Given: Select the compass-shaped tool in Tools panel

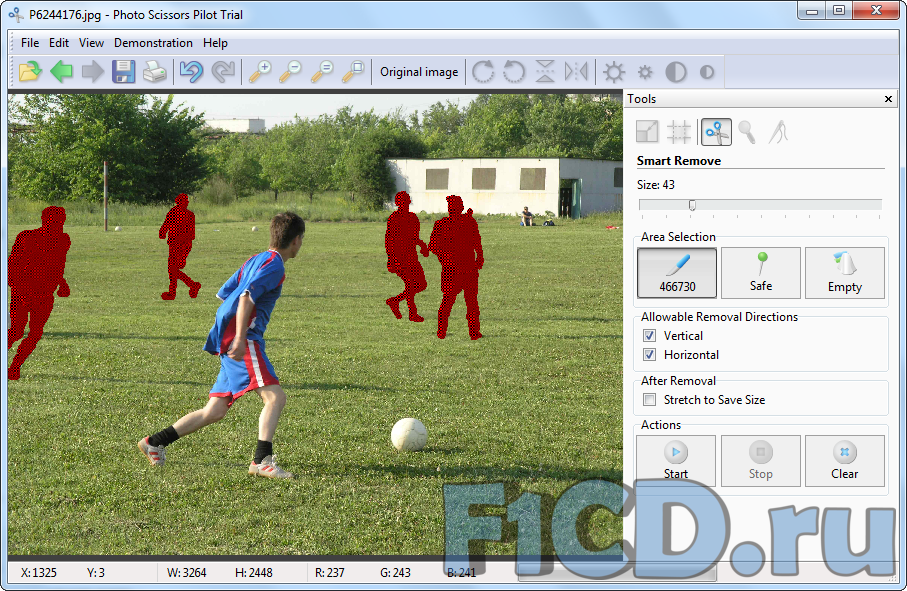Looking at the screenshot, I should (x=779, y=132).
